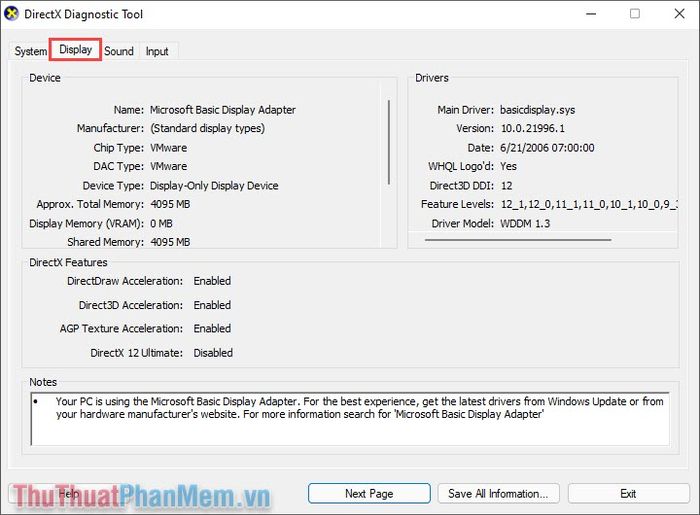This screenshot has width=700, height=515.
Task: Click DirectX 12 Ultimate 'Disabled' value
Action: click(213, 353)
